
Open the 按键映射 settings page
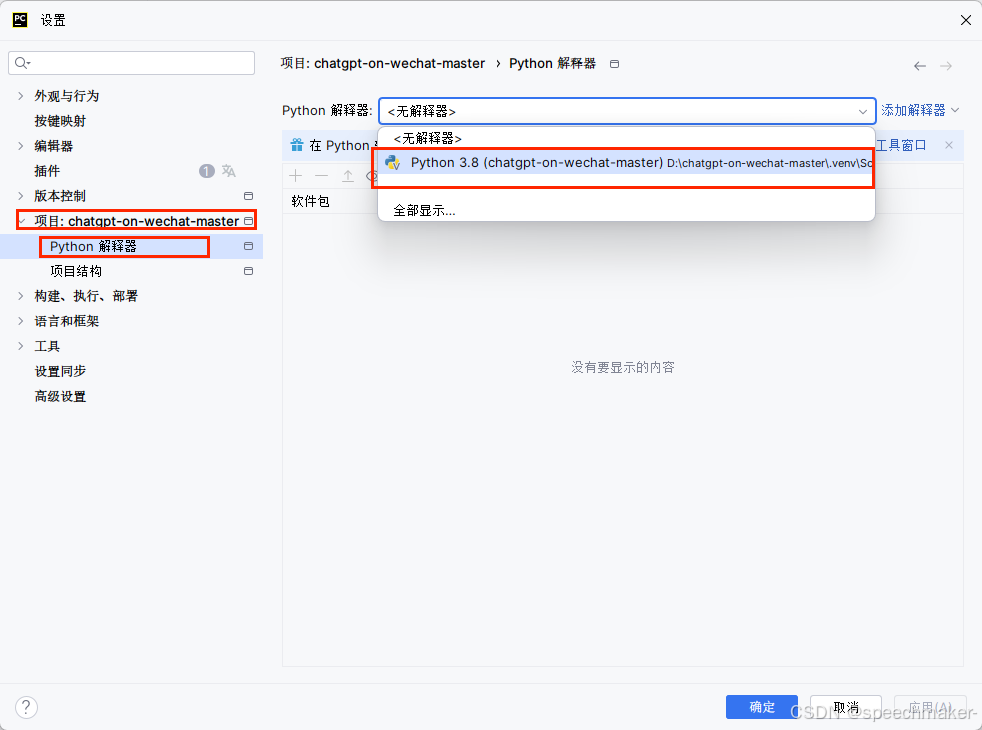tap(60, 121)
